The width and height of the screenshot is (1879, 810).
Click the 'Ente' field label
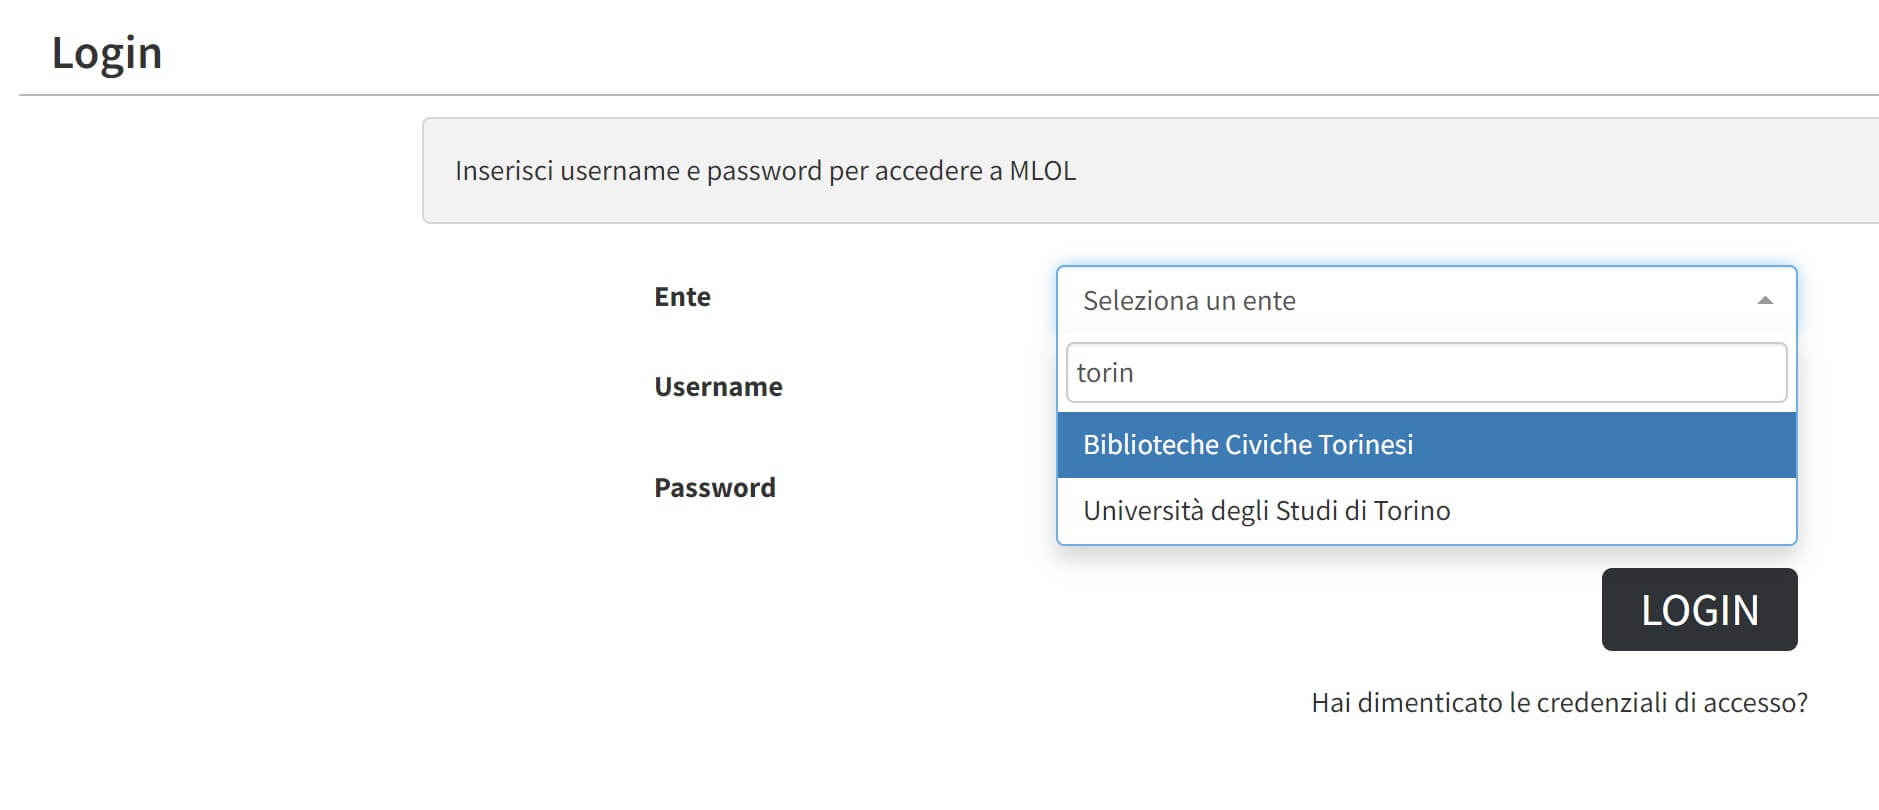pos(682,297)
